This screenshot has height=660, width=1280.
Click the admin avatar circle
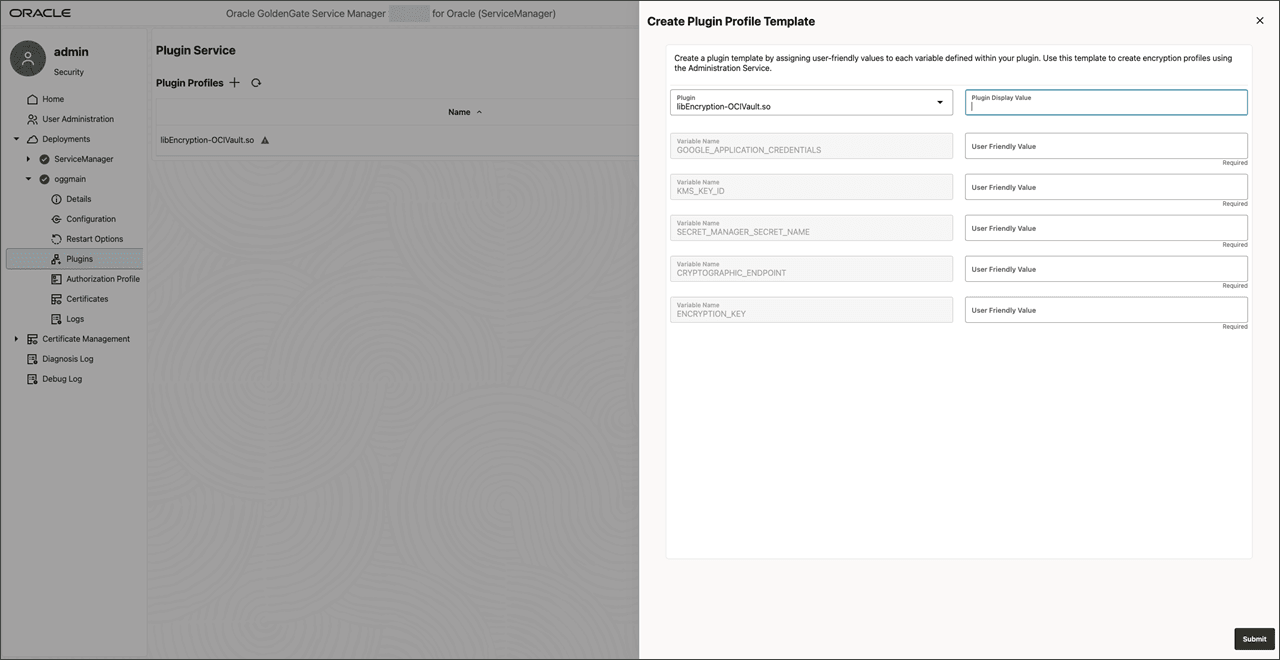click(x=27, y=59)
